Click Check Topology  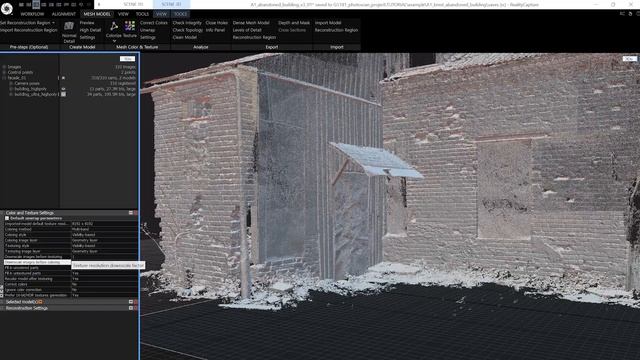pyautogui.click(x=188, y=30)
